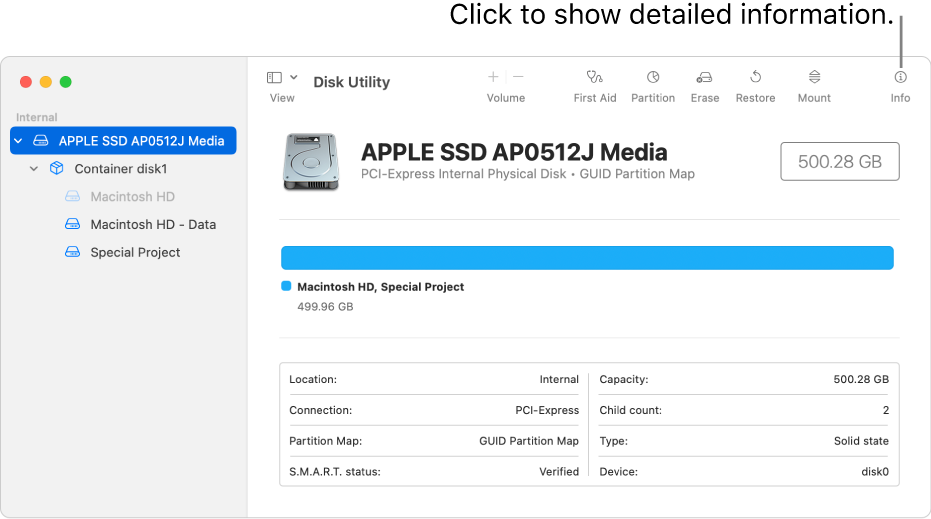Click the Macintosh HD - Data drive icon
The width and height of the screenshot is (931, 519).
(x=72, y=224)
